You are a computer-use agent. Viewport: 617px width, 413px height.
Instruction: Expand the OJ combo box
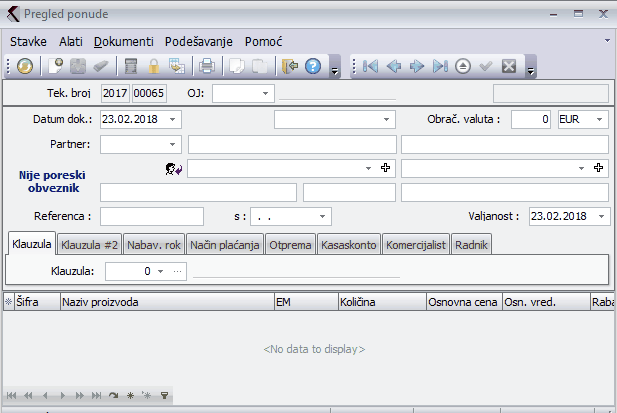coord(266,94)
